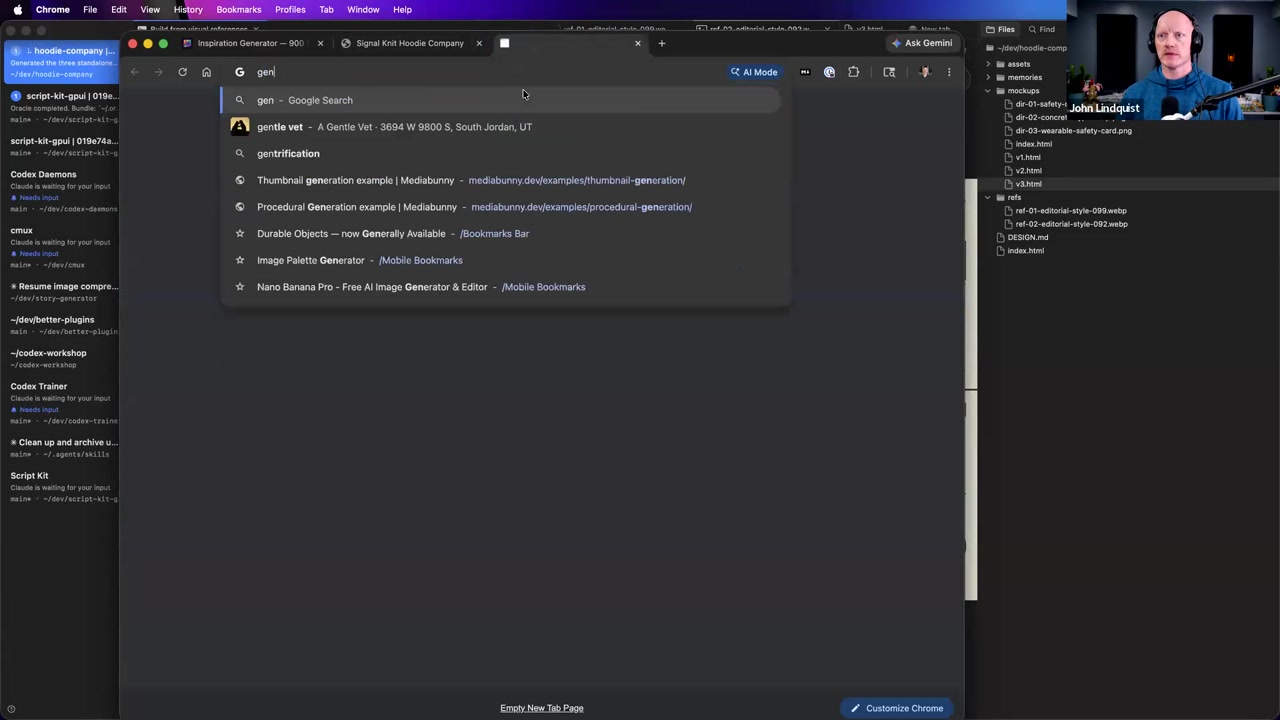Open the Extensions puzzle icon

[x=853, y=72]
